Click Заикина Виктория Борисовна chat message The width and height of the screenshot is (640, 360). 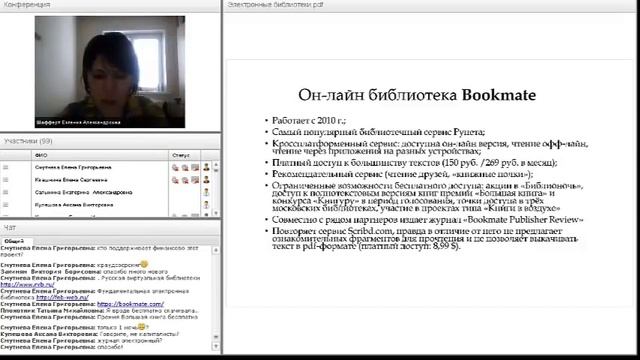(84, 271)
